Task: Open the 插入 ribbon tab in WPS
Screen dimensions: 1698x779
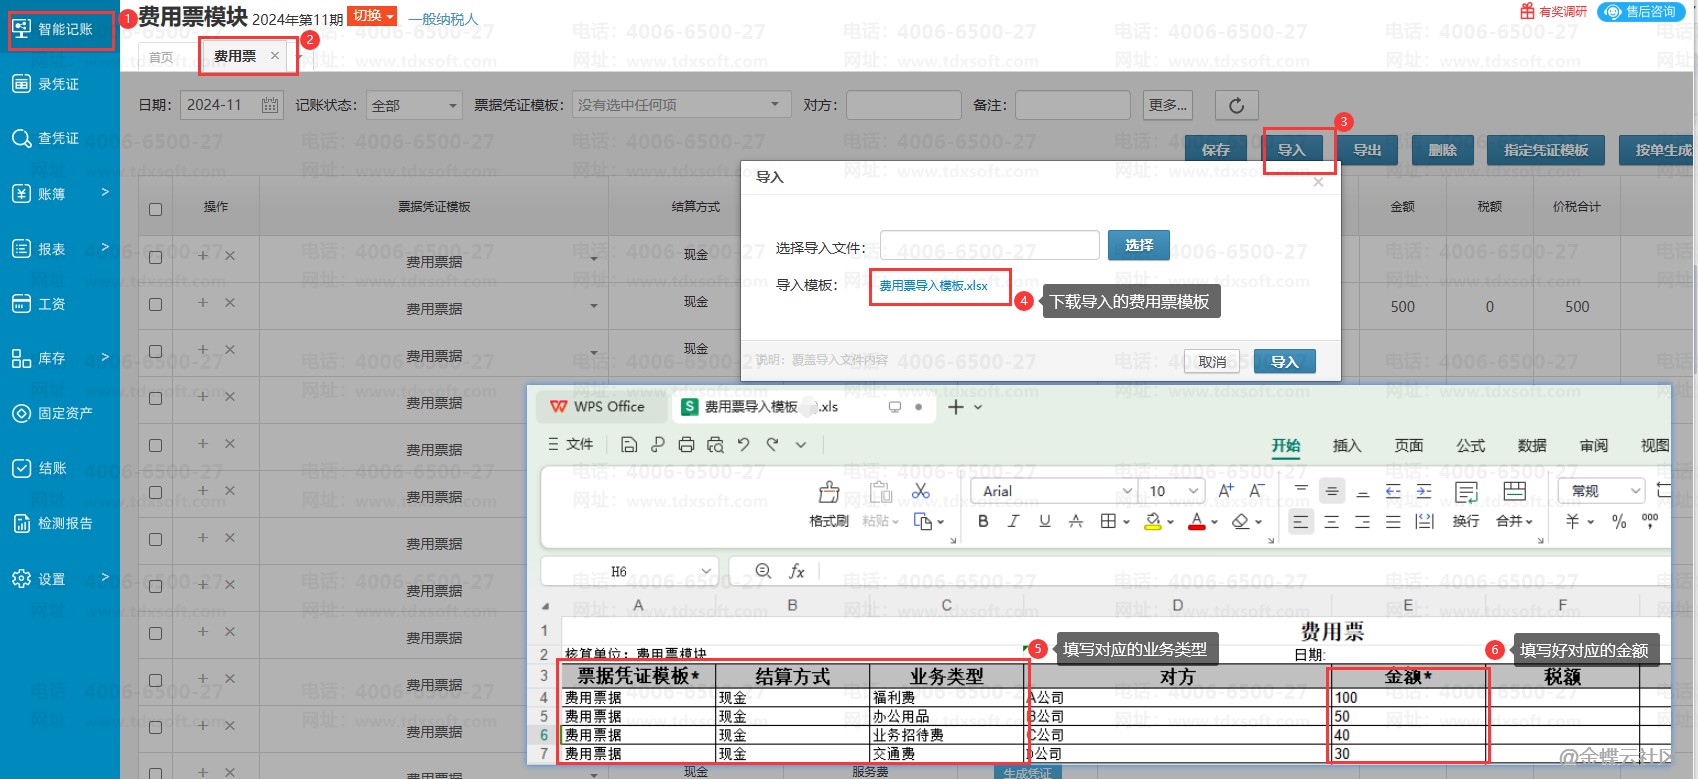Action: pyautogui.click(x=1347, y=446)
